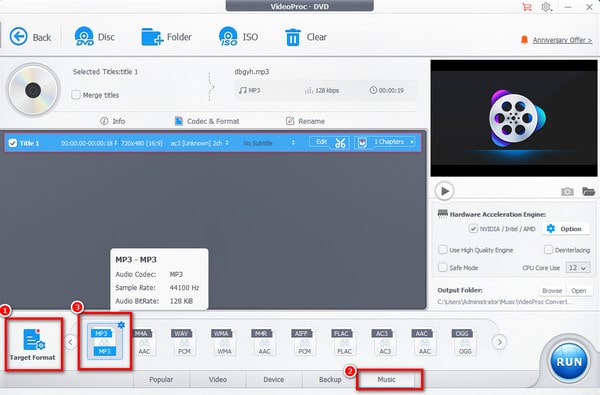The height and width of the screenshot is (395, 600).
Task: Click Open next to Output Folder
Action: [579, 291]
